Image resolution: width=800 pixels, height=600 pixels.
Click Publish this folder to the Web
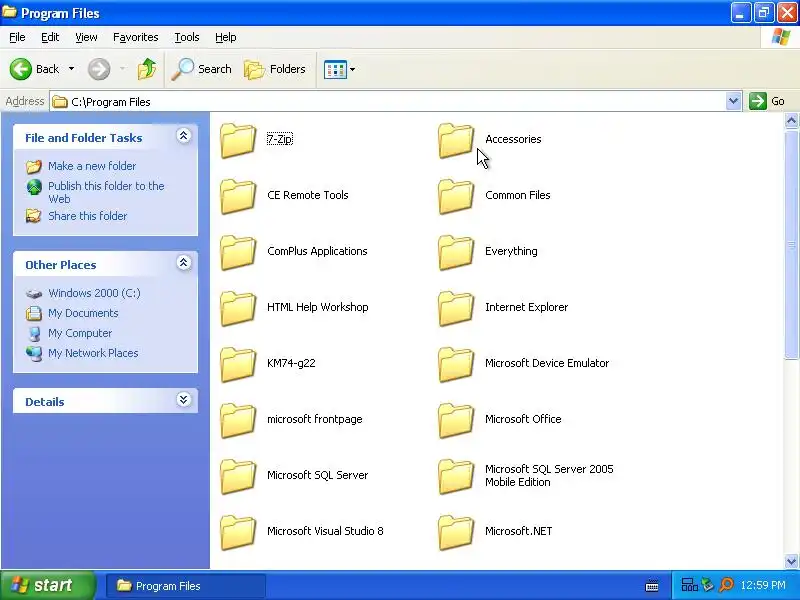(106, 192)
